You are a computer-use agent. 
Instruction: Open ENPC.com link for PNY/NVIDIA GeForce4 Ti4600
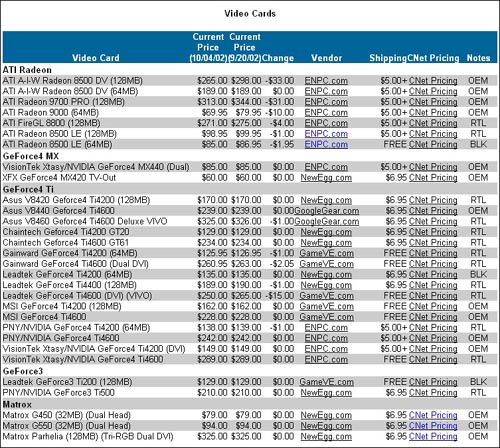pyautogui.click(x=326, y=338)
